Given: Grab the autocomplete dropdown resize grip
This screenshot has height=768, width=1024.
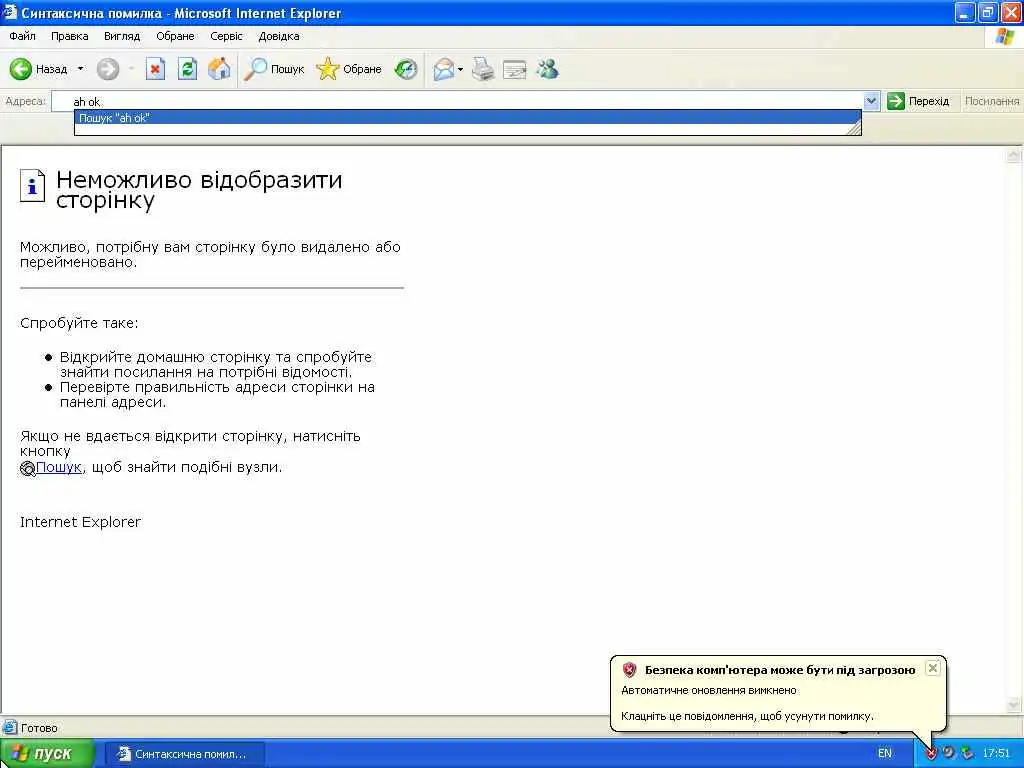Looking at the screenshot, I should pyautogui.click(x=854, y=129).
